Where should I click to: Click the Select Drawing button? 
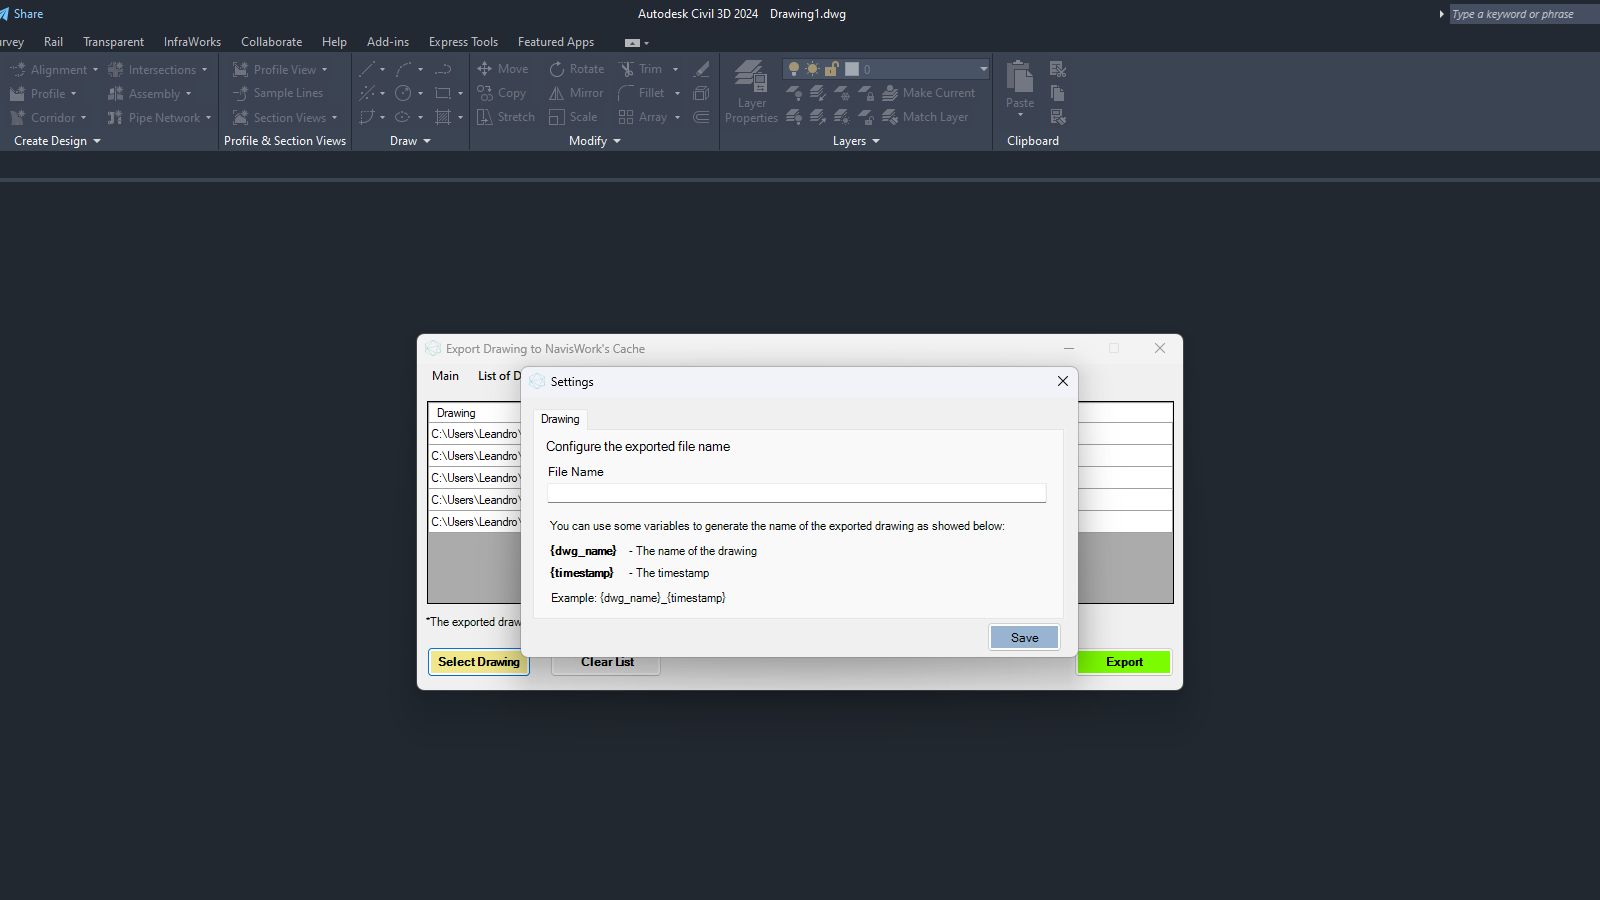(479, 662)
